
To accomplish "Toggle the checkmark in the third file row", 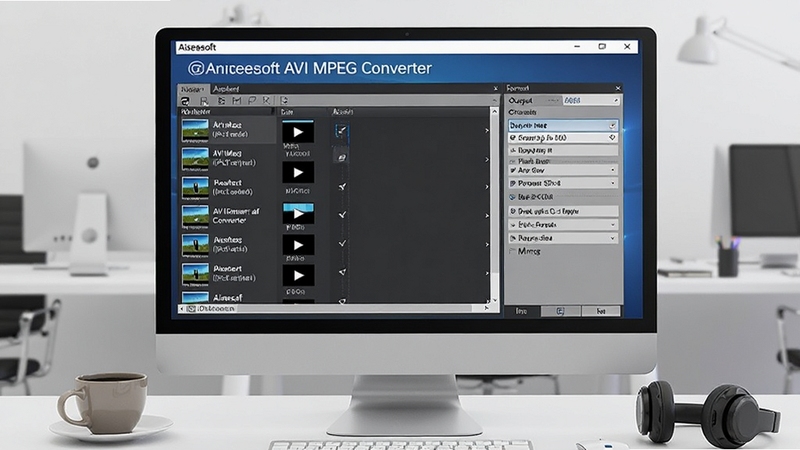I will click(342, 187).
